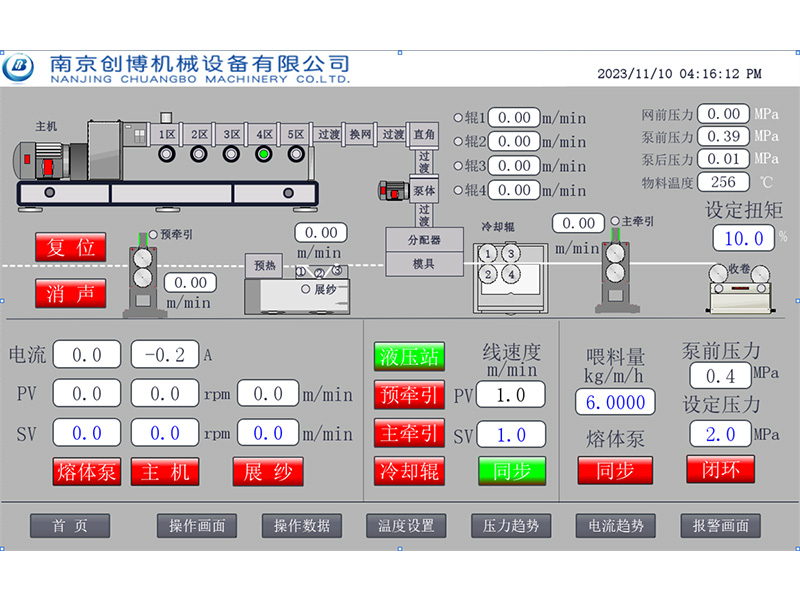This screenshot has height=600, width=800.
Task: Edit the 展纱 SV m/min field
Action: click(x=268, y=433)
